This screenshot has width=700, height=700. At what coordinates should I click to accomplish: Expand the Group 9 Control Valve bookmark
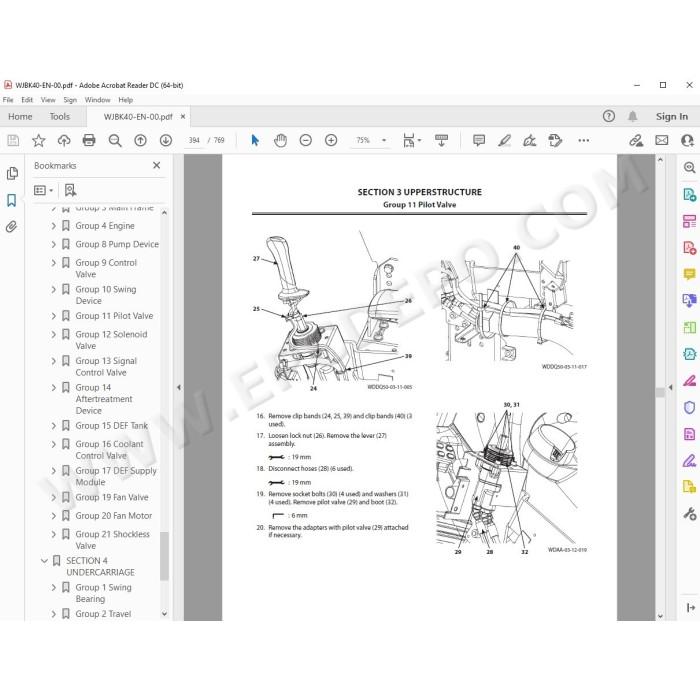[x=54, y=263]
